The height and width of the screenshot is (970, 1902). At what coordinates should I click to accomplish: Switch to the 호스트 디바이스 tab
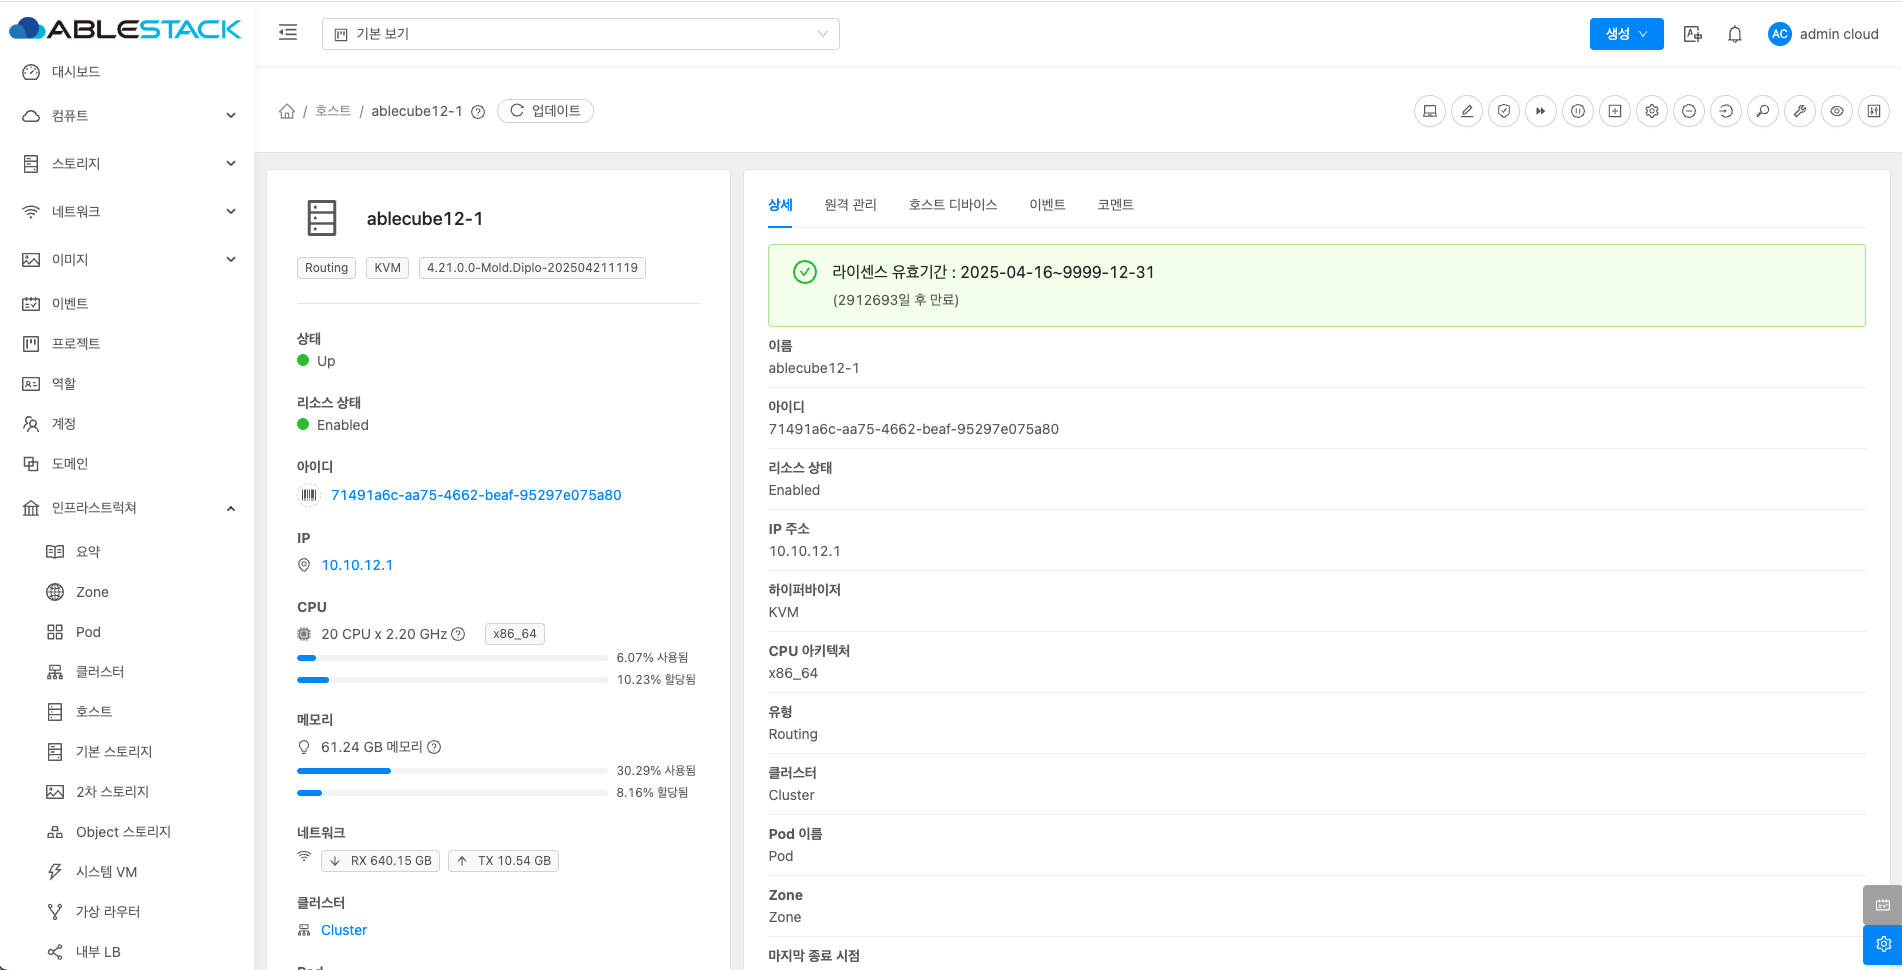coord(952,205)
